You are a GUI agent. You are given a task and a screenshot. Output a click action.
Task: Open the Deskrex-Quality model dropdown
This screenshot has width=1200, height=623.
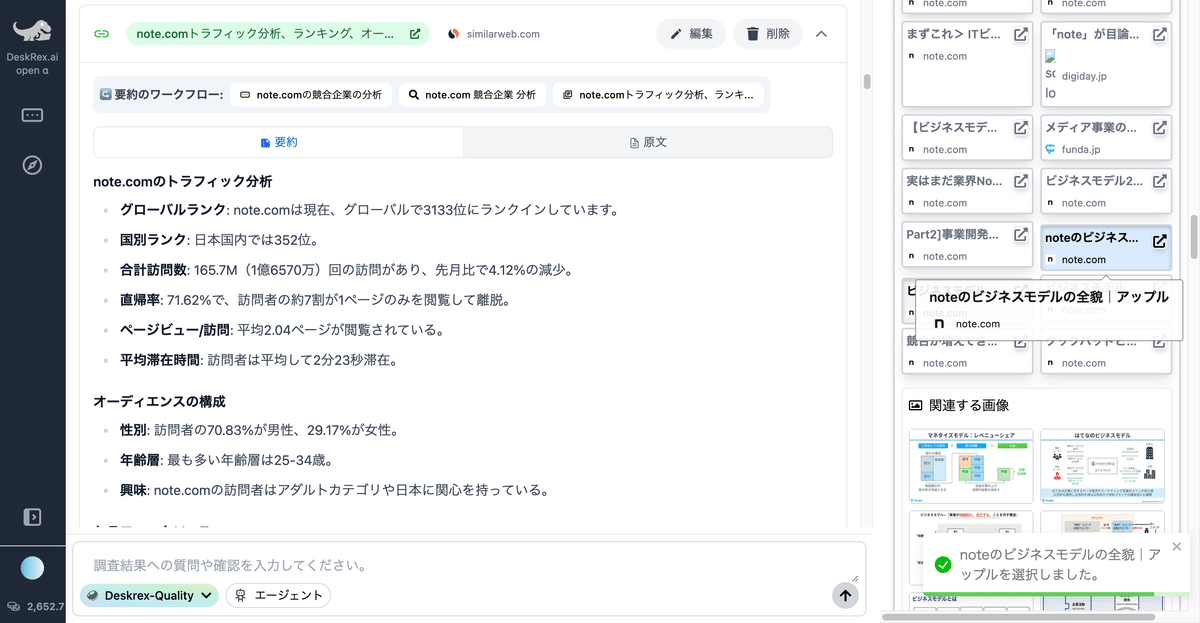tap(149, 595)
